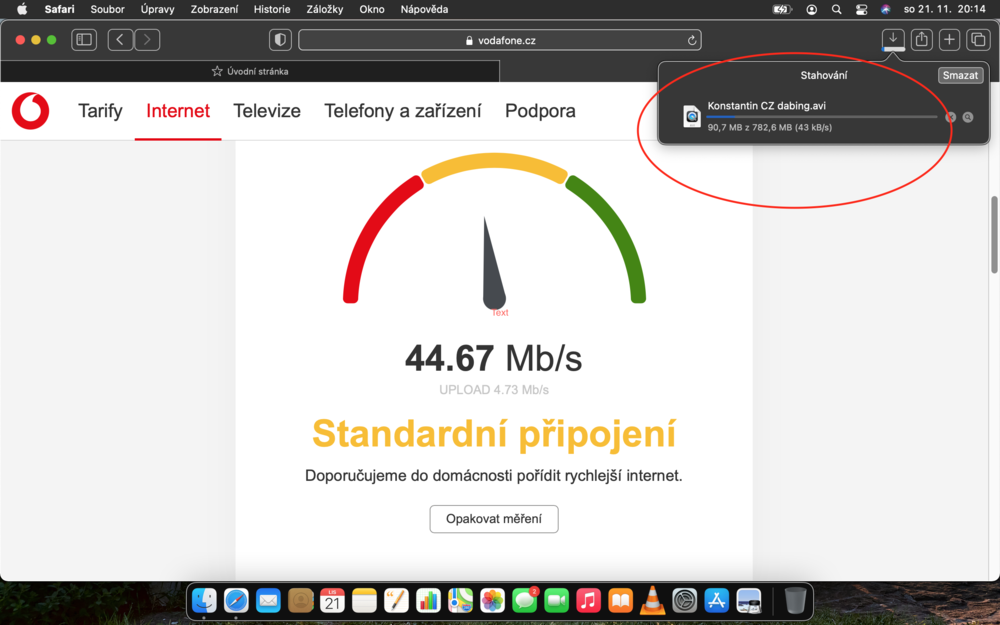Open a new tab with the plus icon

pos(948,39)
